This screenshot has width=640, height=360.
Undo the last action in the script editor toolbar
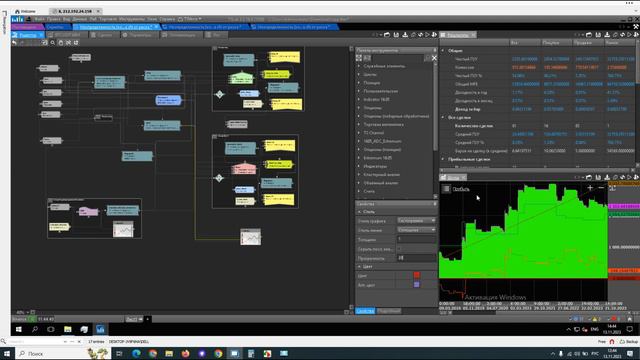coord(14,42)
